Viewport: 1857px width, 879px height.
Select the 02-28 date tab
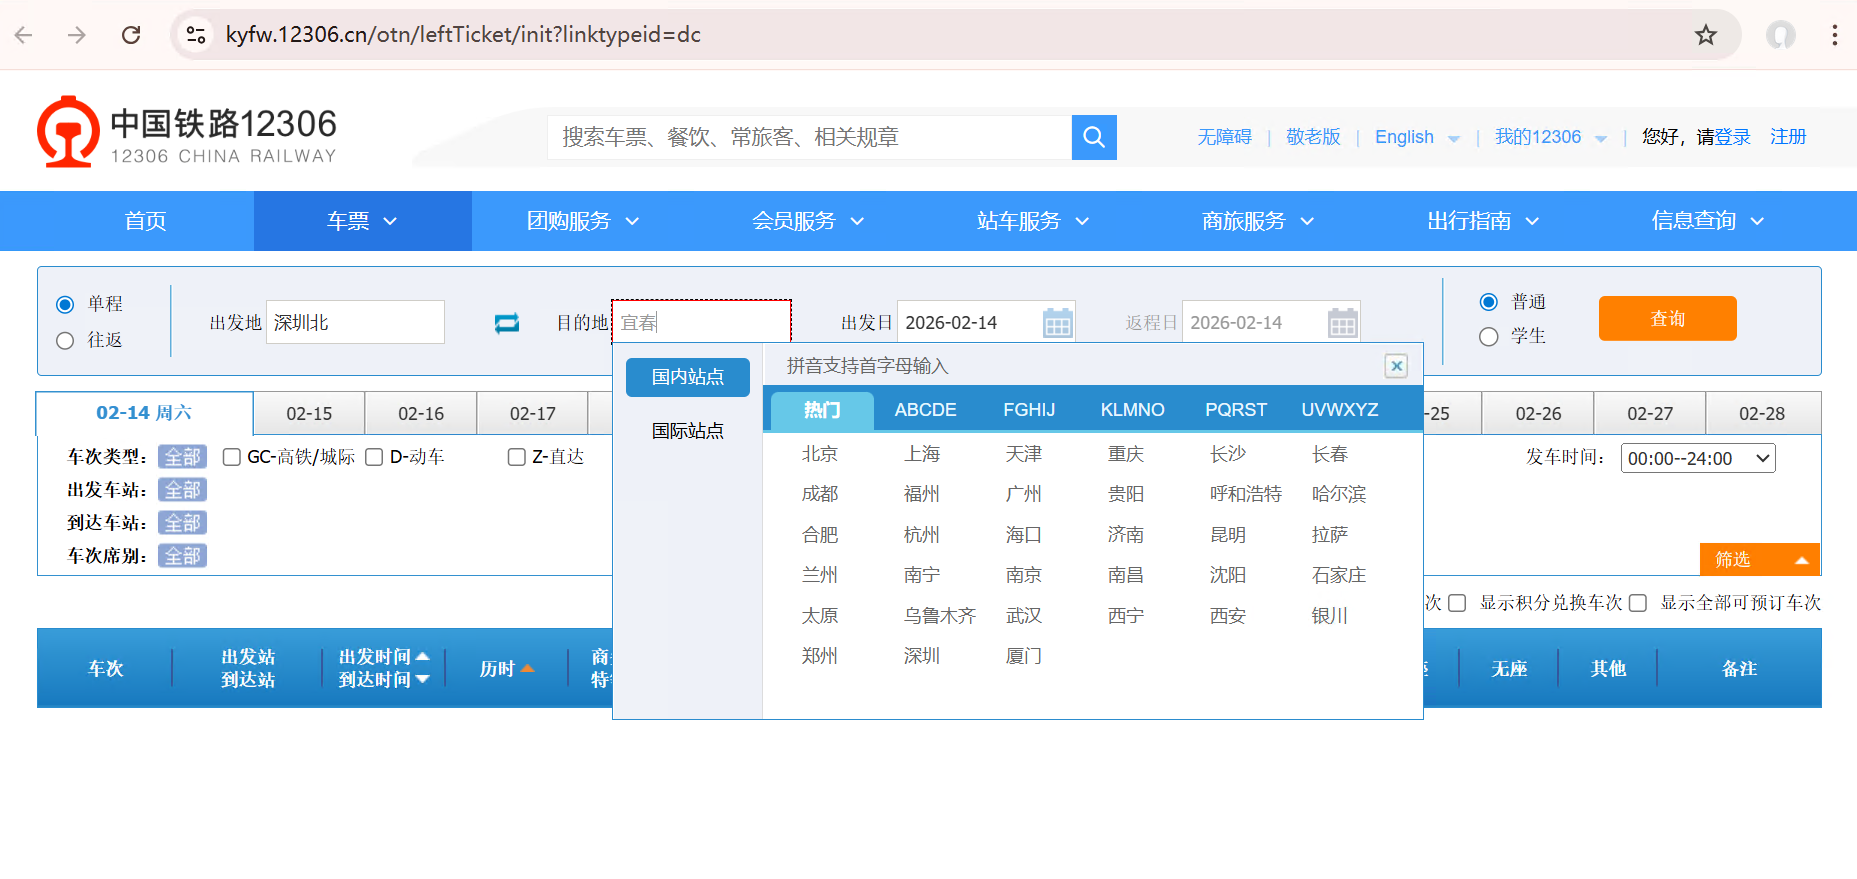coord(1762,414)
